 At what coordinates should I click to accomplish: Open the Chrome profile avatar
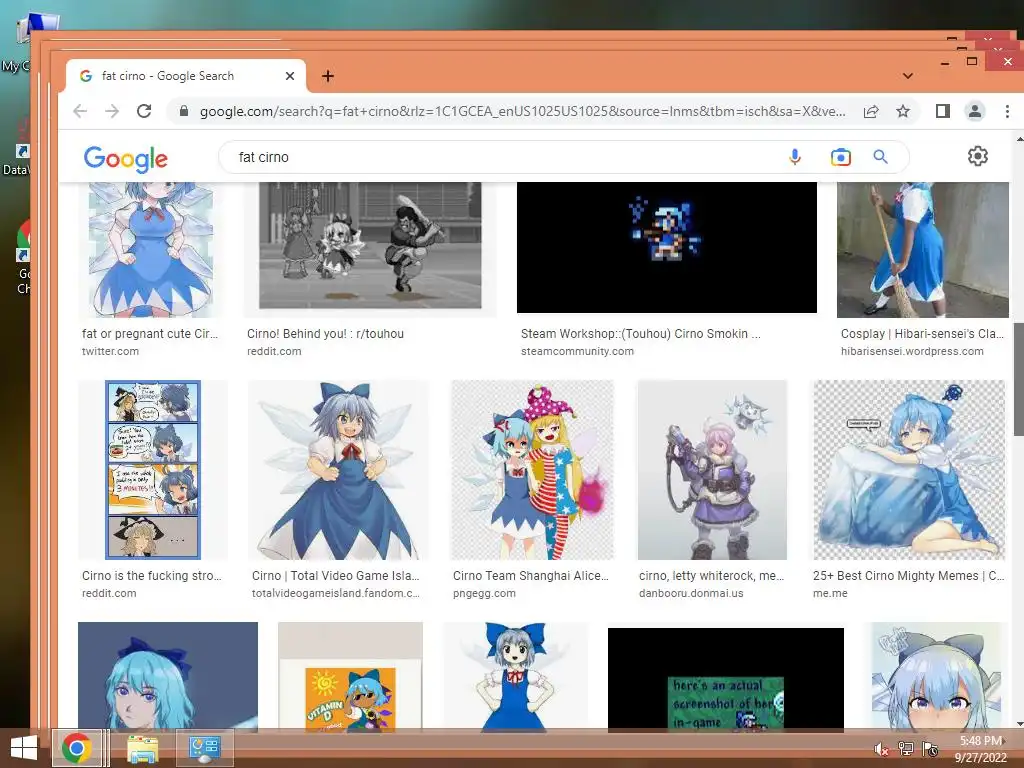click(974, 112)
